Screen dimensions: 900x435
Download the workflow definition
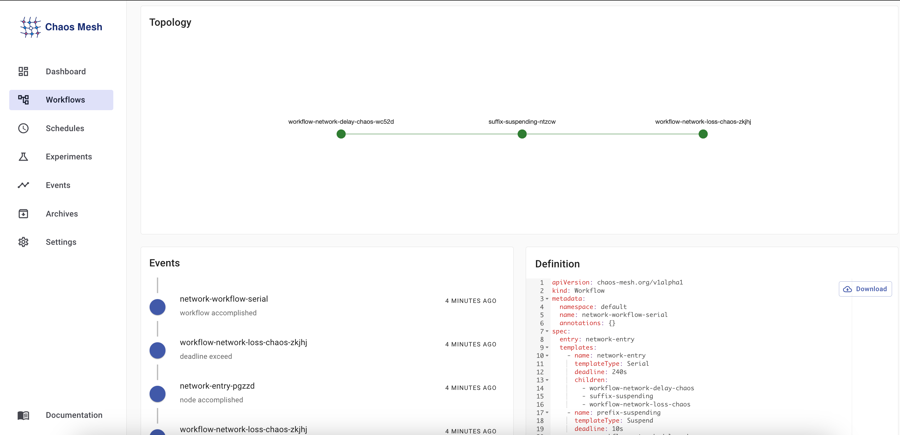pyautogui.click(x=865, y=289)
